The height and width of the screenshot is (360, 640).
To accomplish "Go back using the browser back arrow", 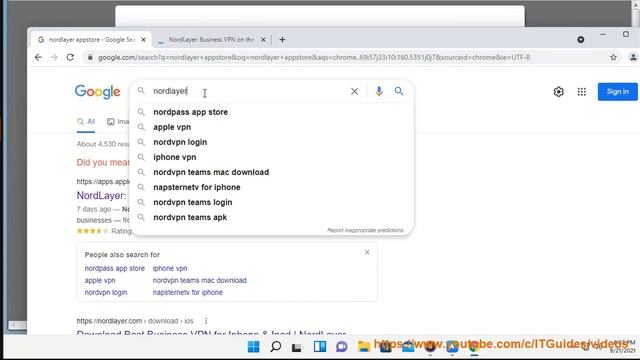I will coord(38,58).
